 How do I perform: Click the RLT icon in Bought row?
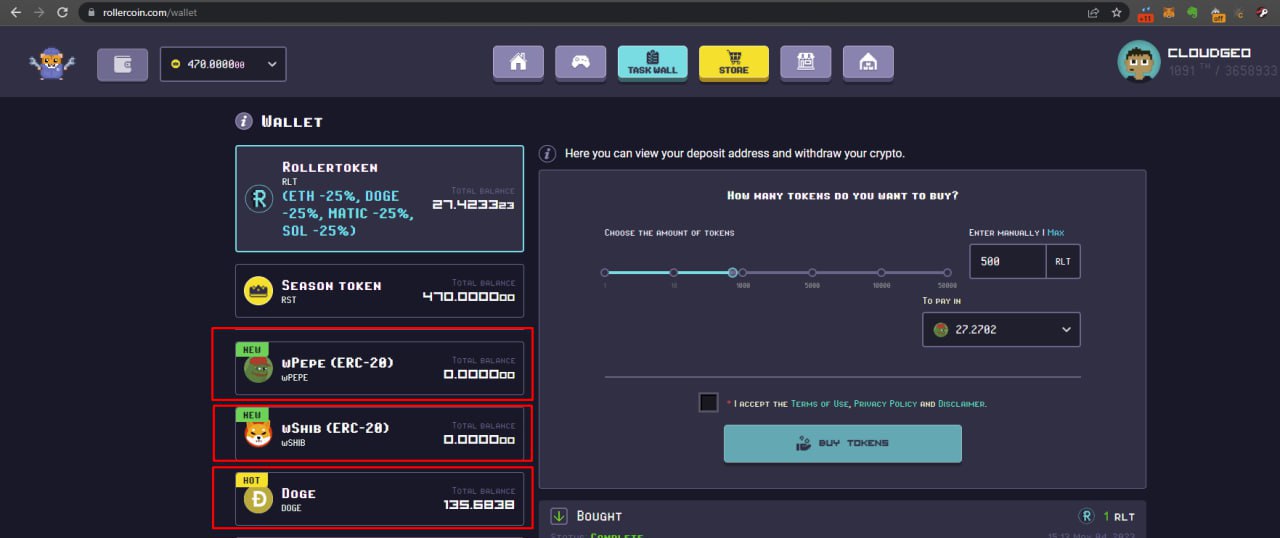[x=1087, y=516]
